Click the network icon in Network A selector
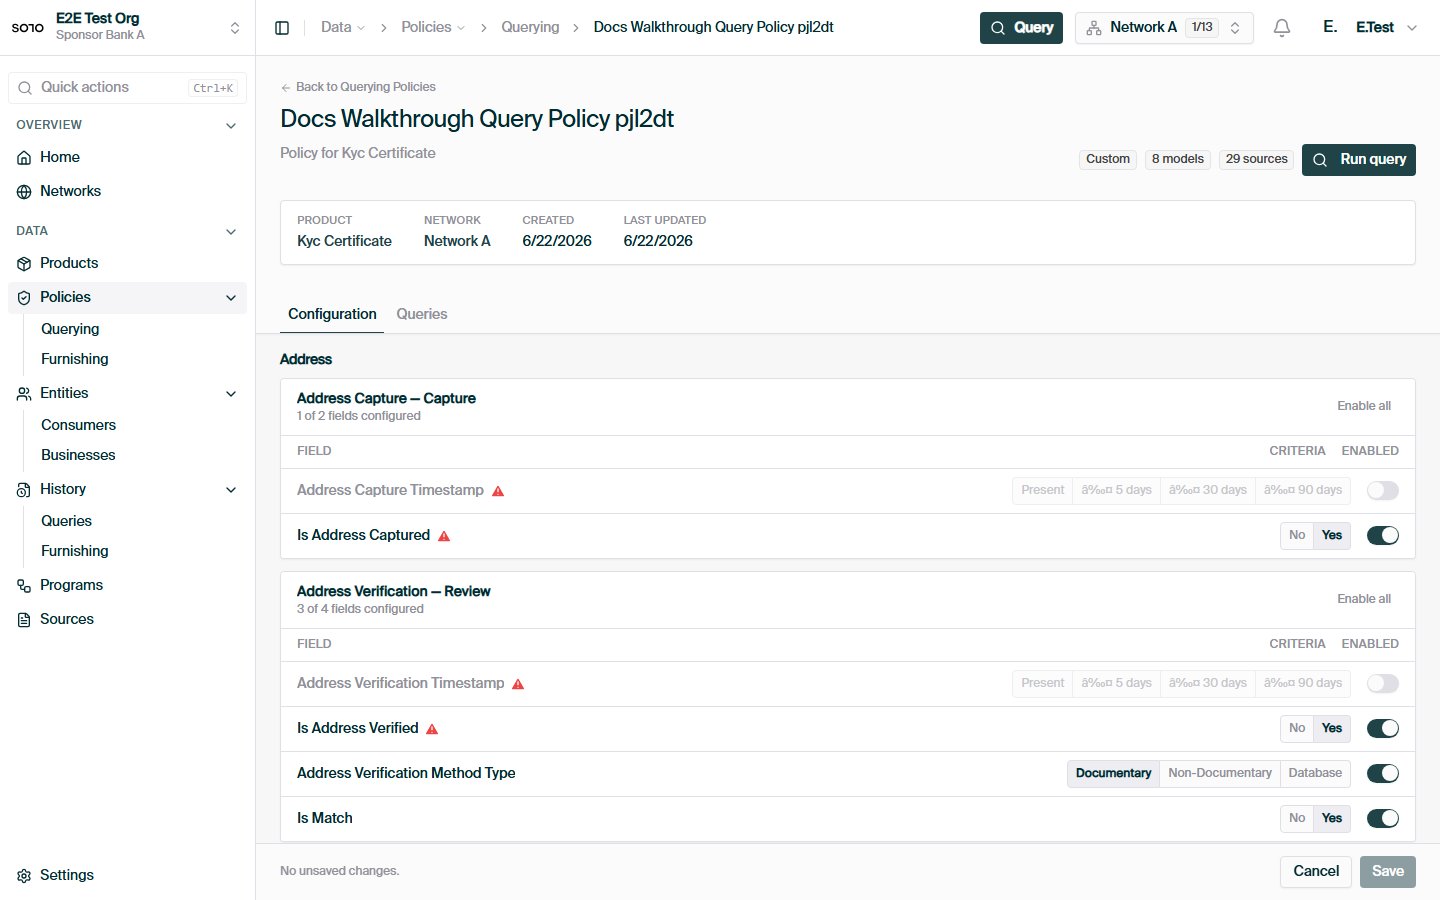Viewport: 1440px width, 900px height. (1094, 28)
